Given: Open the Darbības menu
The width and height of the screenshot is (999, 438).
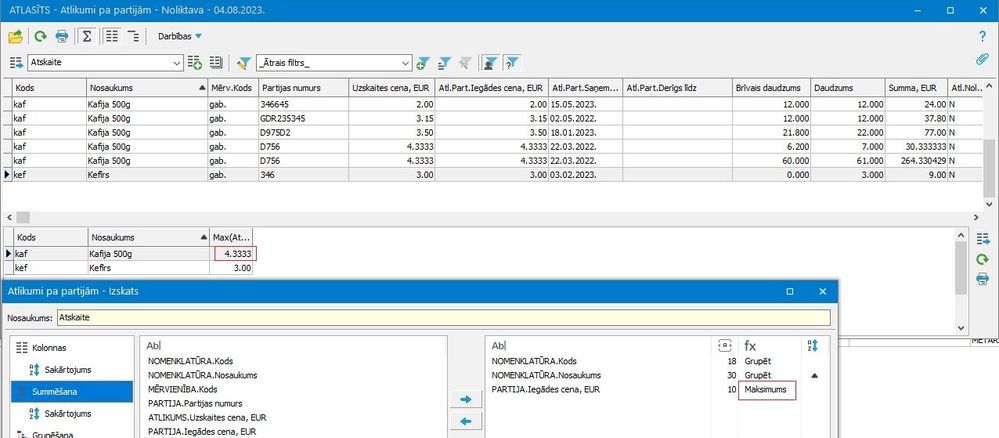Looking at the screenshot, I should coord(180,36).
